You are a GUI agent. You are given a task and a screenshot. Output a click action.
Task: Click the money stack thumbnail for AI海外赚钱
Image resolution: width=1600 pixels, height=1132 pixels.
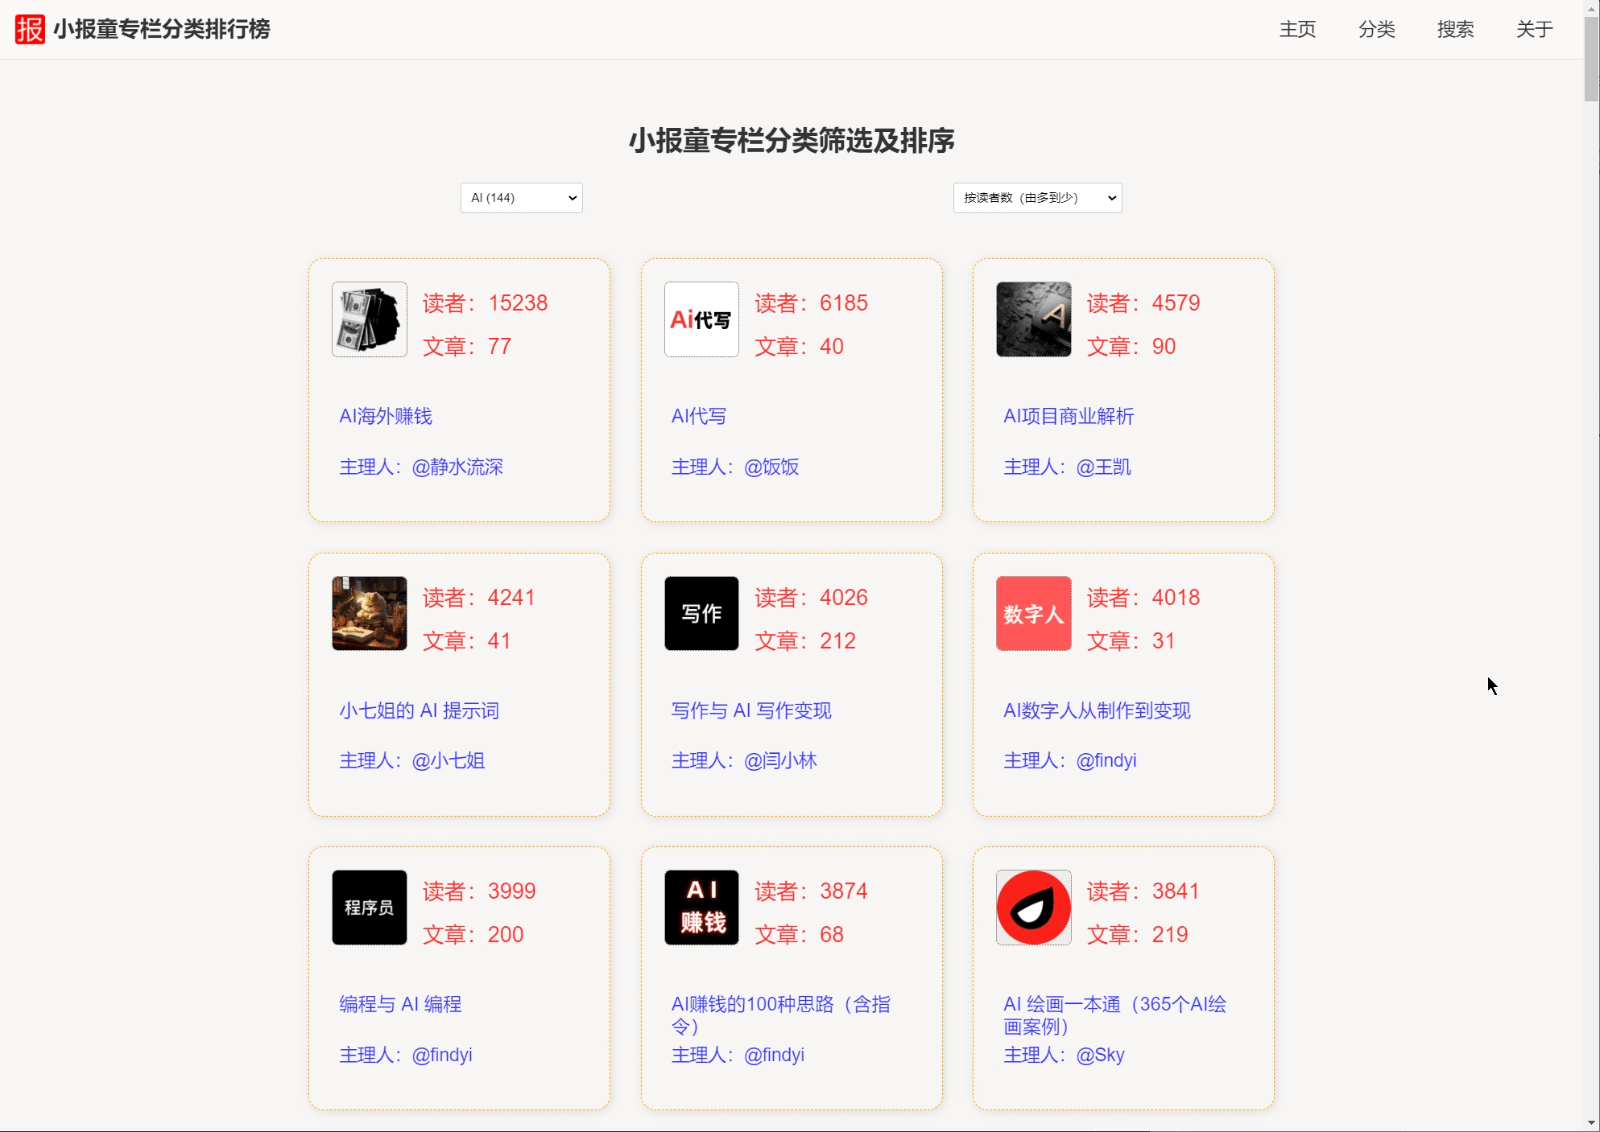tap(368, 319)
